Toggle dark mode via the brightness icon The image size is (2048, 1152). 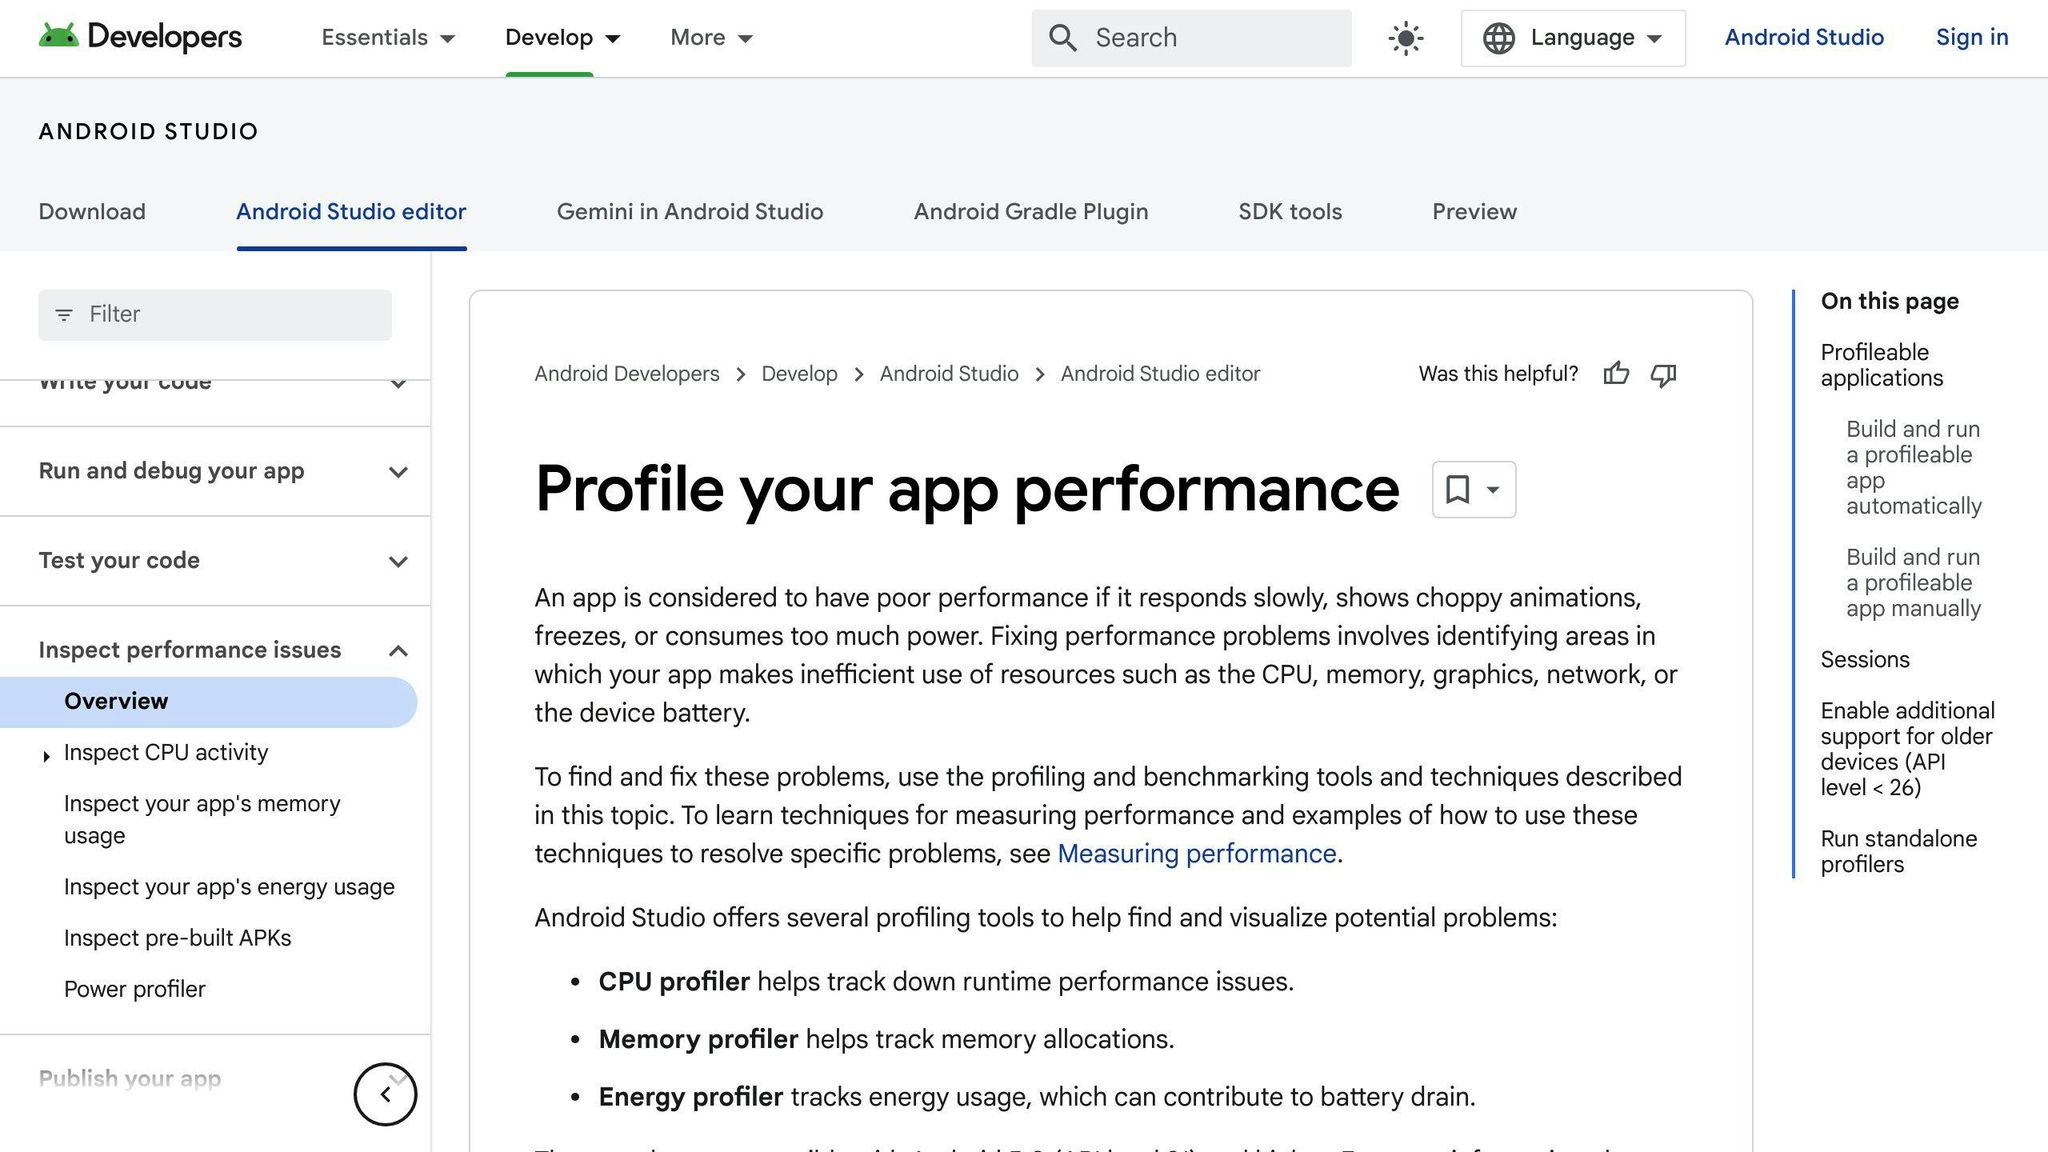point(1405,37)
